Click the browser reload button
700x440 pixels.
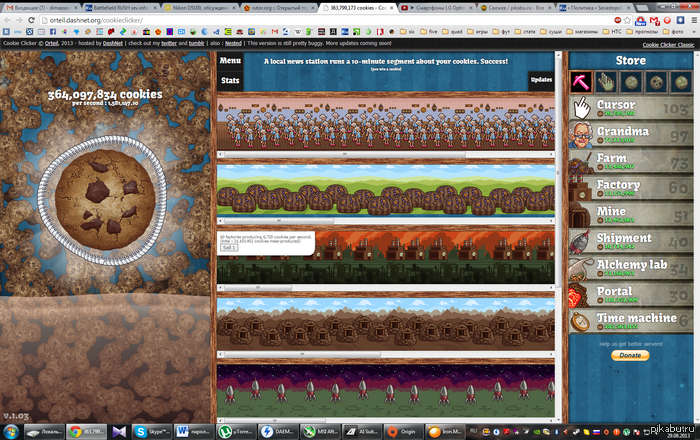(x=31, y=20)
